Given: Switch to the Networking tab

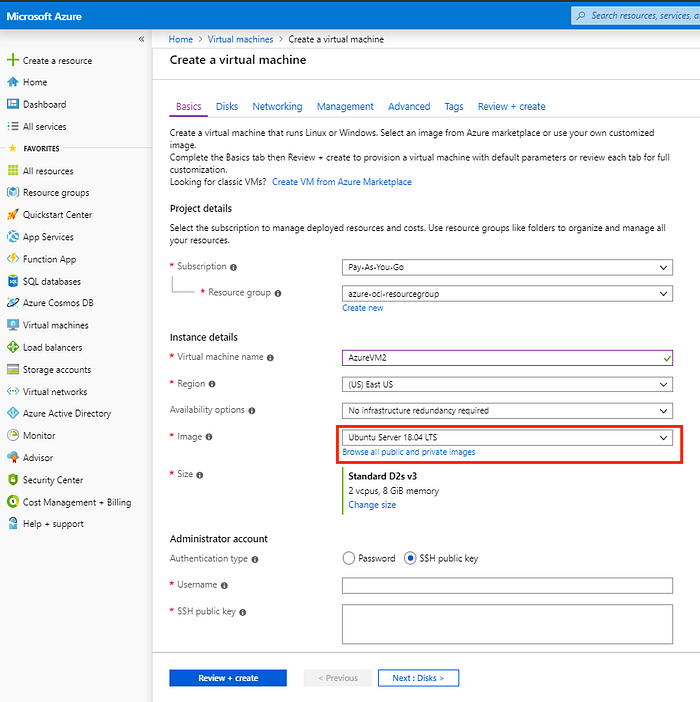Looking at the screenshot, I should 277,107.
